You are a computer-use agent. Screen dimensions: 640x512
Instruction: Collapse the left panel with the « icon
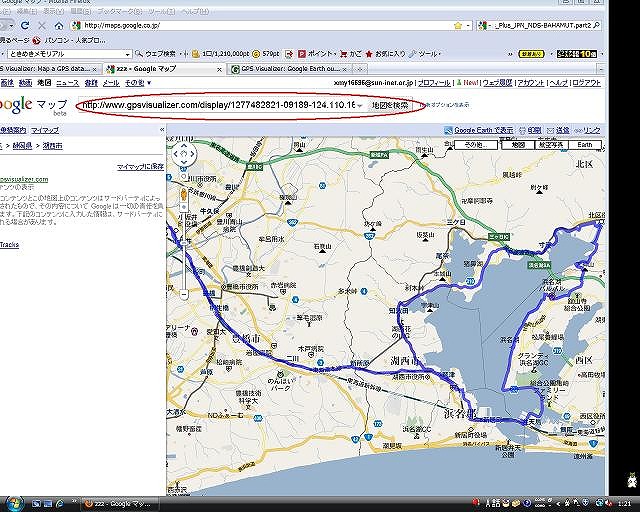(162, 129)
